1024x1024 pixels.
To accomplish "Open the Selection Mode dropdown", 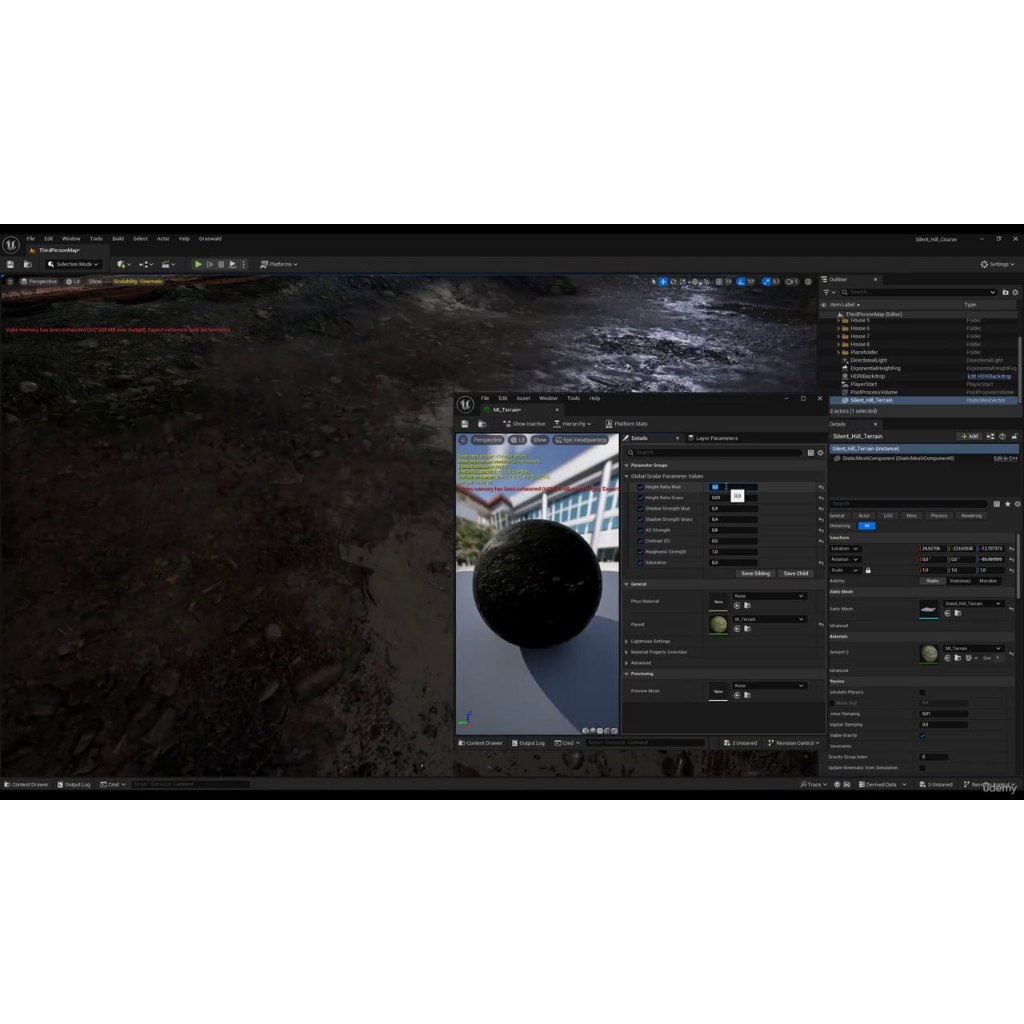I will tap(75, 264).
